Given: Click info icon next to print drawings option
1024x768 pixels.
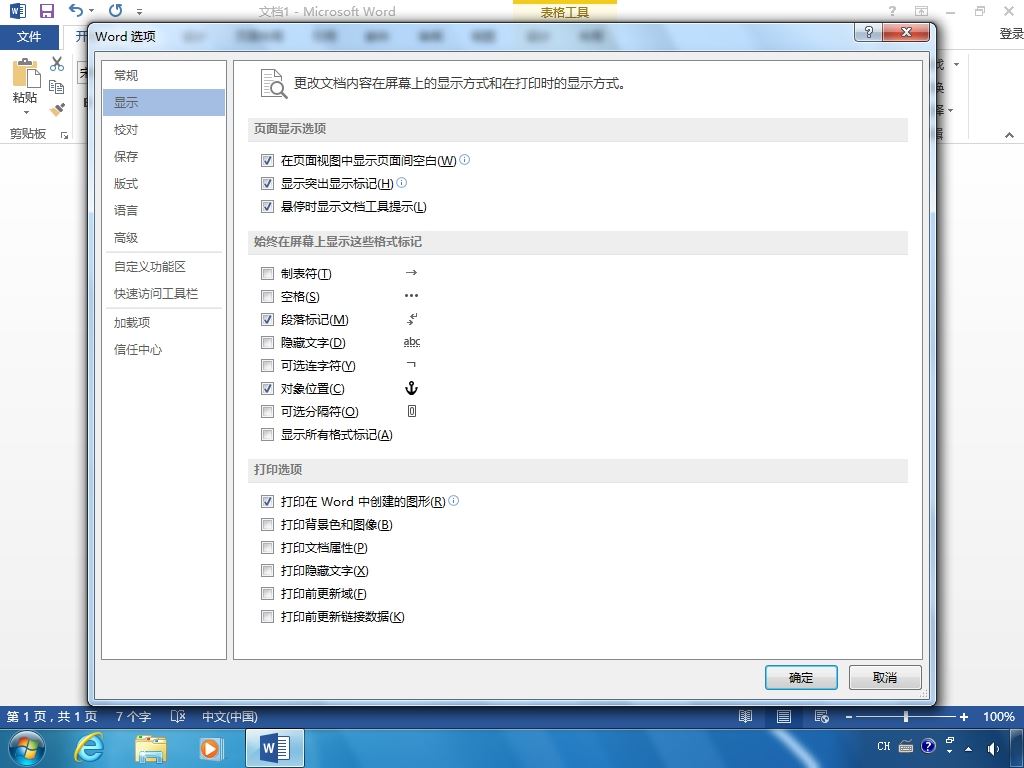Looking at the screenshot, I should 453,500.
